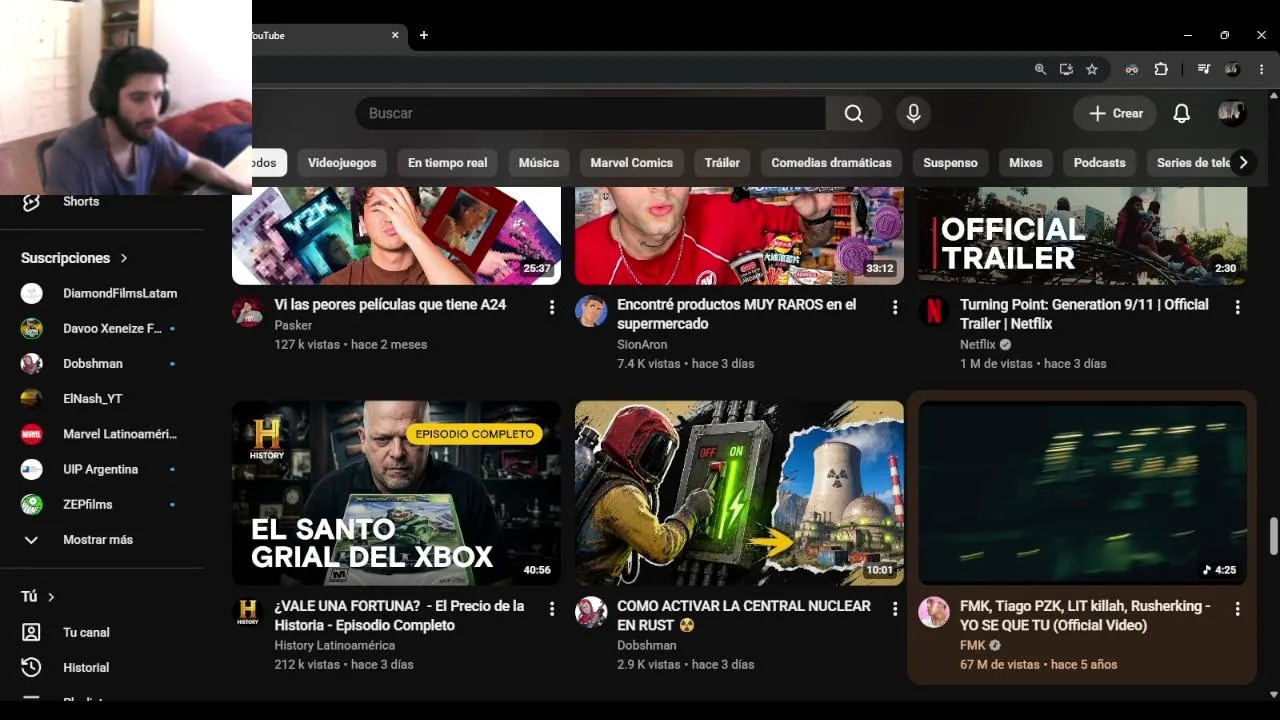The width and height of the screenshot is (1280, 720).
Task: Click the ZEPfilms channel avatar
Action: (32, 504)
